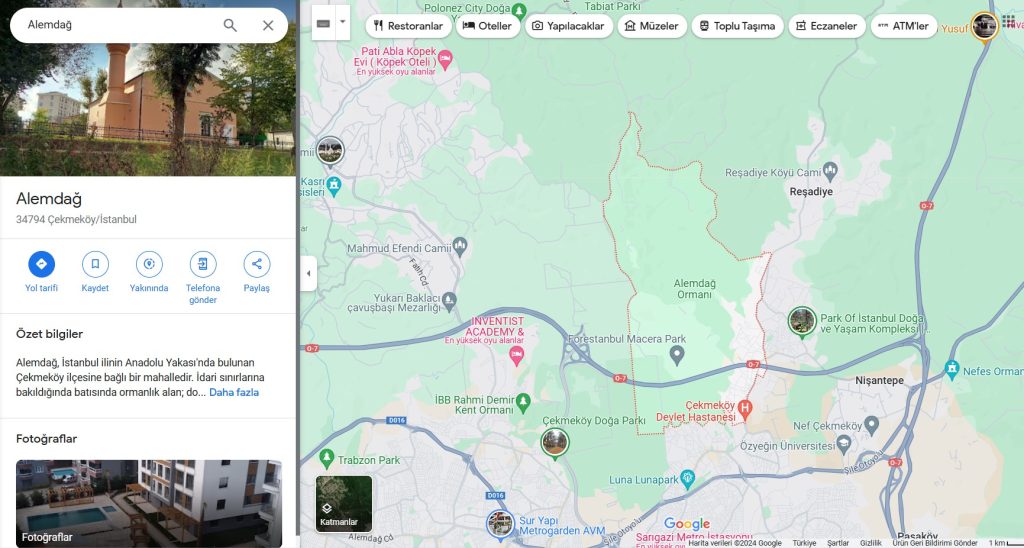
Task: Collapse the side panel arrow
Action: point(309,274)
